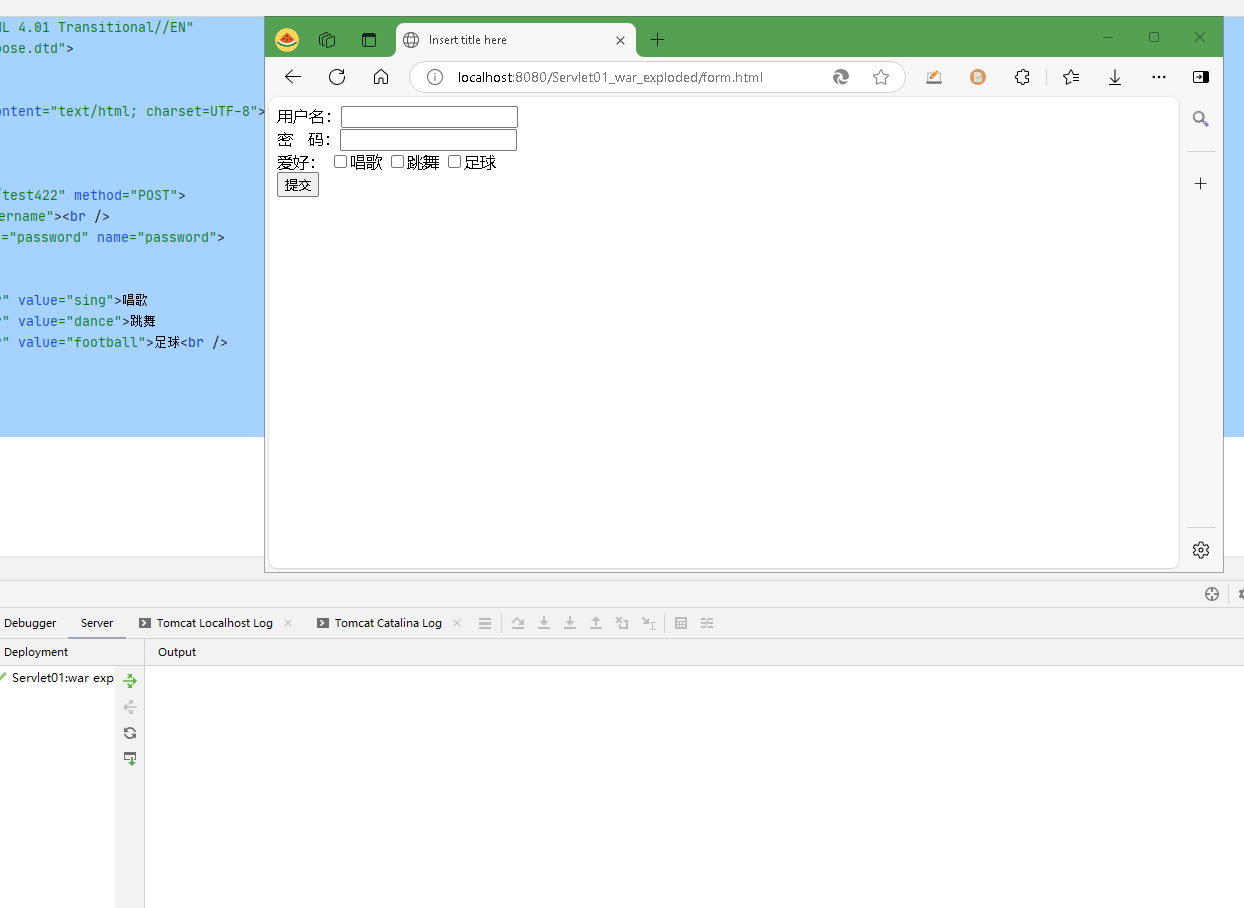The height and width of the screenshot is (908, 1244).
Task: Toggle the Edge sidebar icon
Action: click(1201, 77)
